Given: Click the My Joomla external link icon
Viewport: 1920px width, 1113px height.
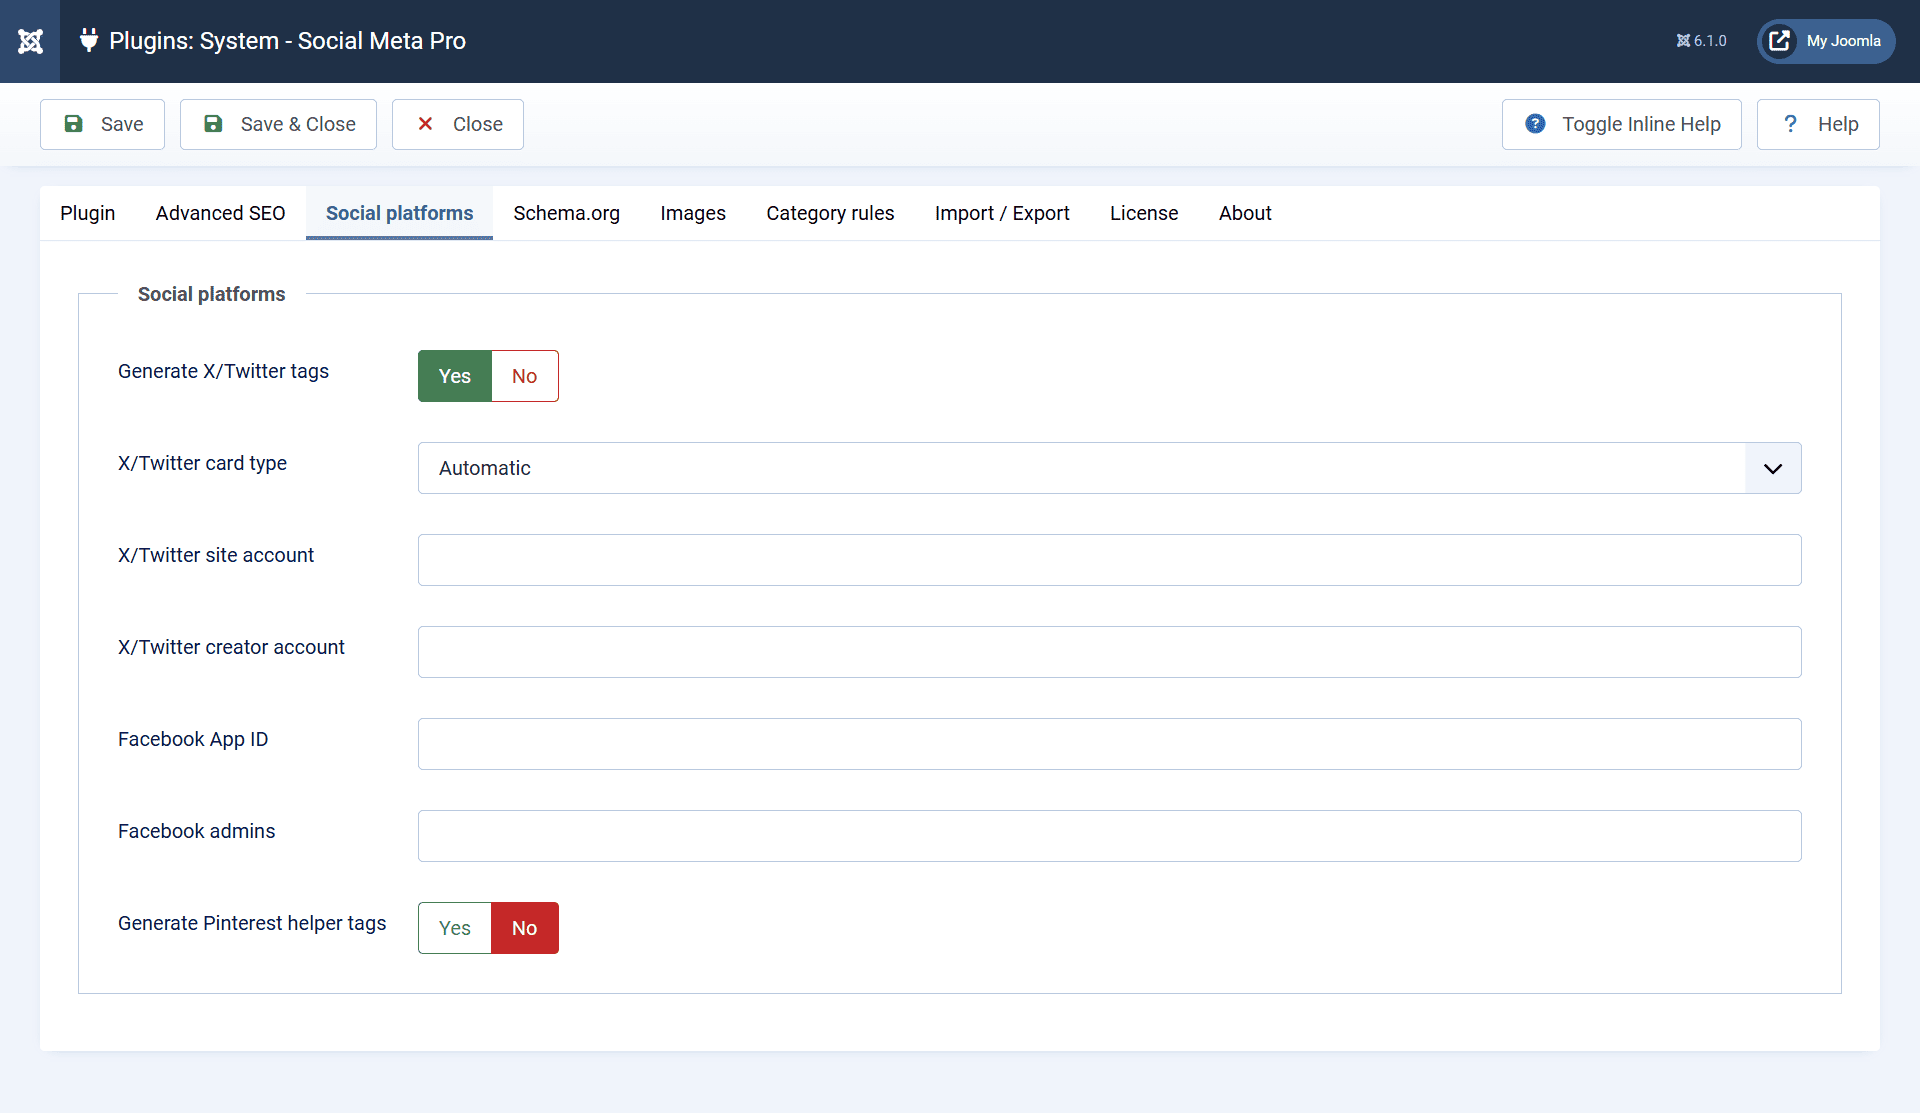Looking at the screenshot, I should pyautogui.click(x=1779, y=41).
